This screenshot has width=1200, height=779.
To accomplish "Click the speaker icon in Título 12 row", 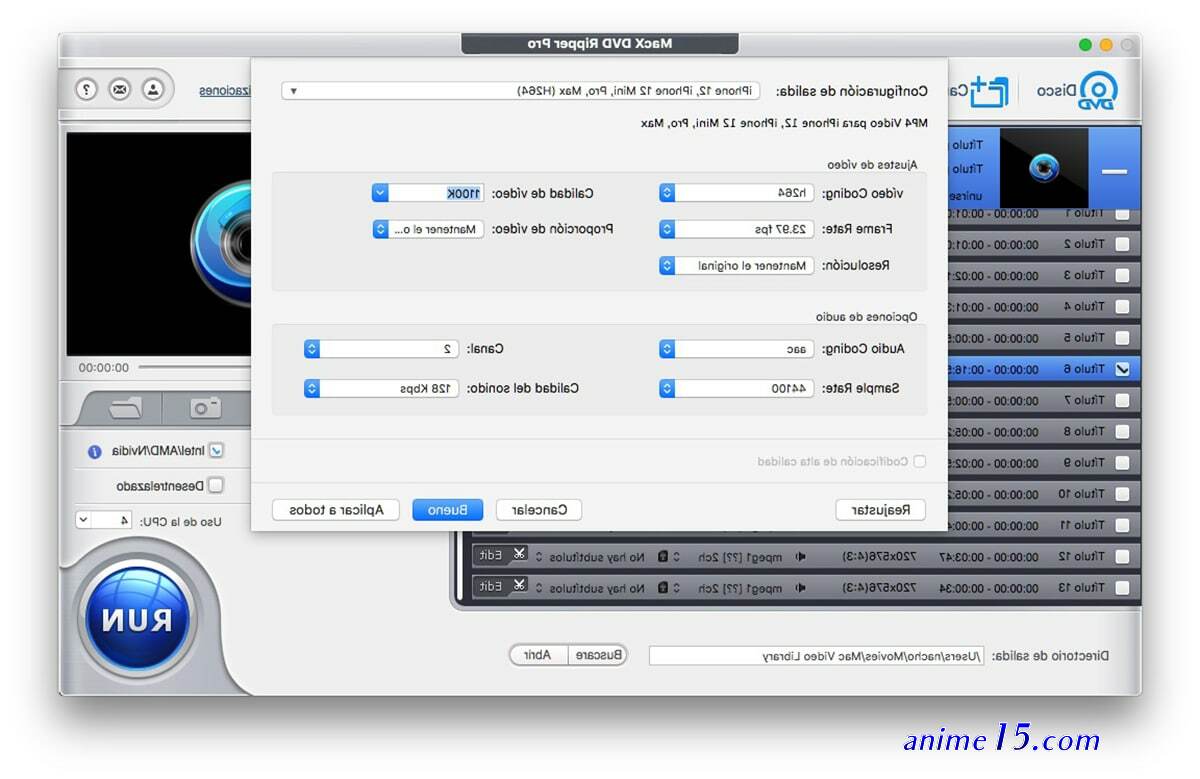I will coord(800,556).
